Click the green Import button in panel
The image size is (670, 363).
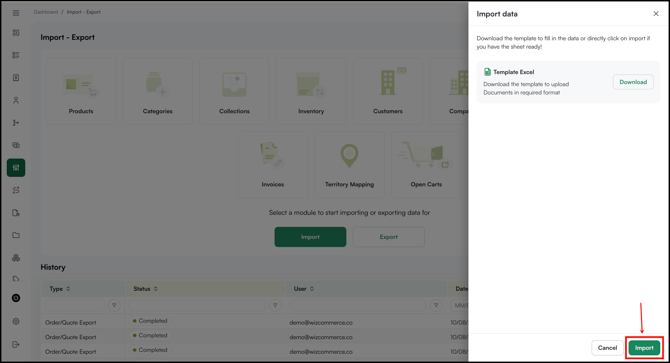[x=644, y=348]
